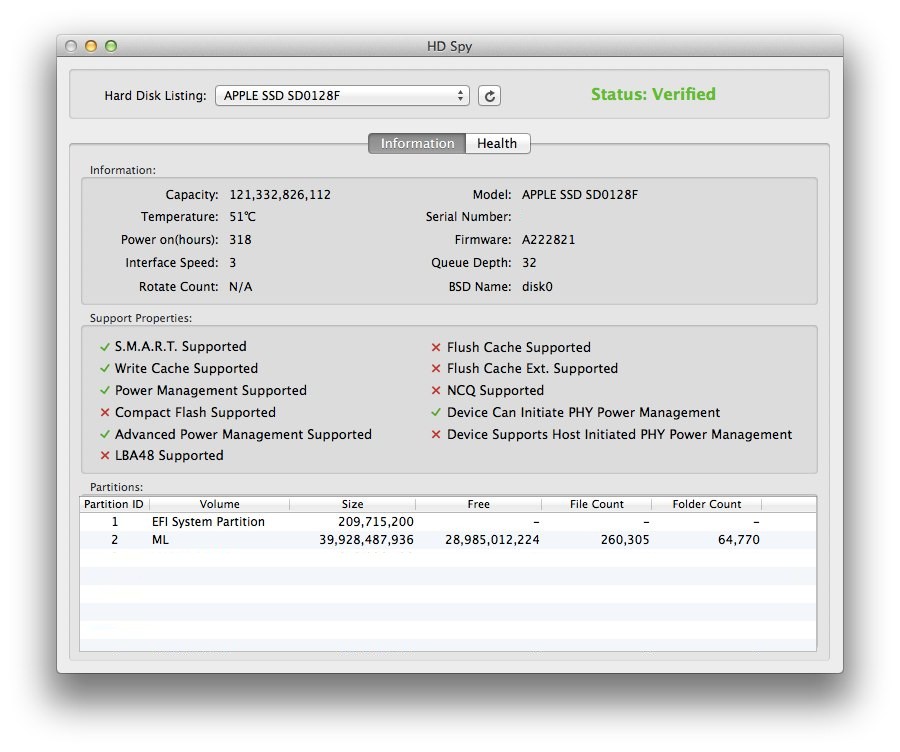The width and height of the screenshot is (900, 752).
Task: Click the NCQ Supported red X icon
Action: [x=436, y=390]
